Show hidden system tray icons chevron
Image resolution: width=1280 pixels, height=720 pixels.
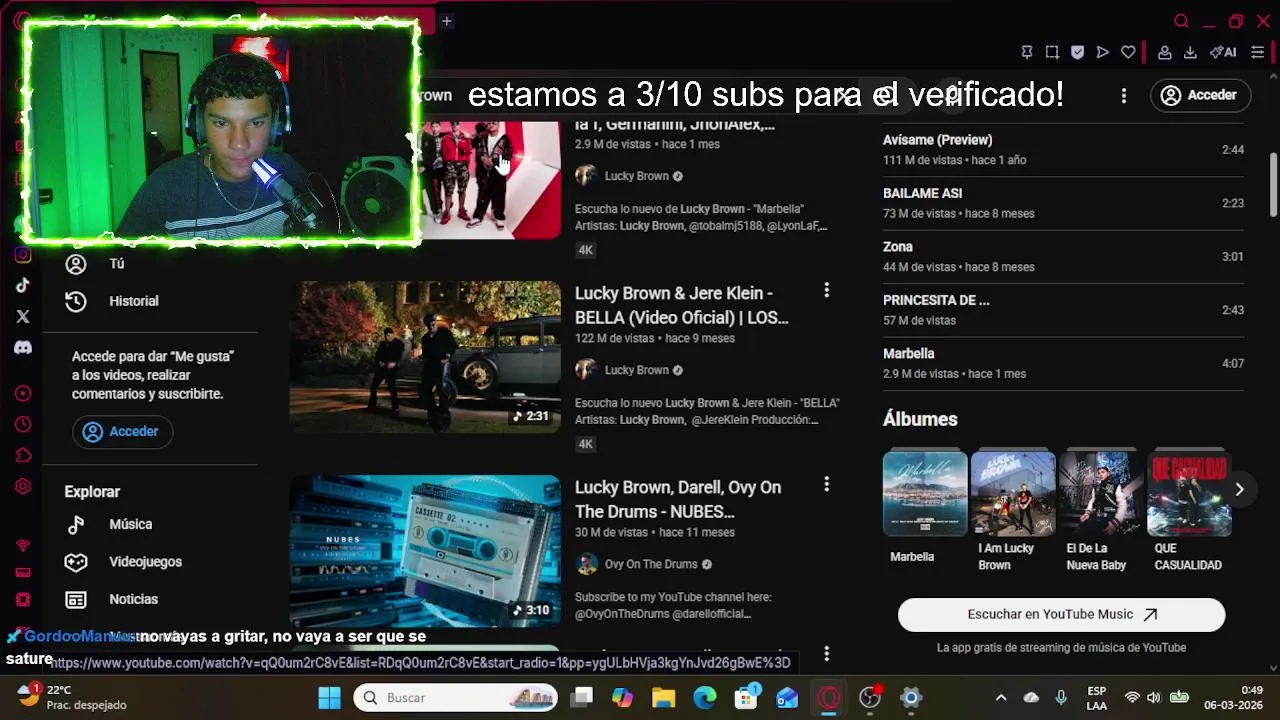pos(1001,698)
